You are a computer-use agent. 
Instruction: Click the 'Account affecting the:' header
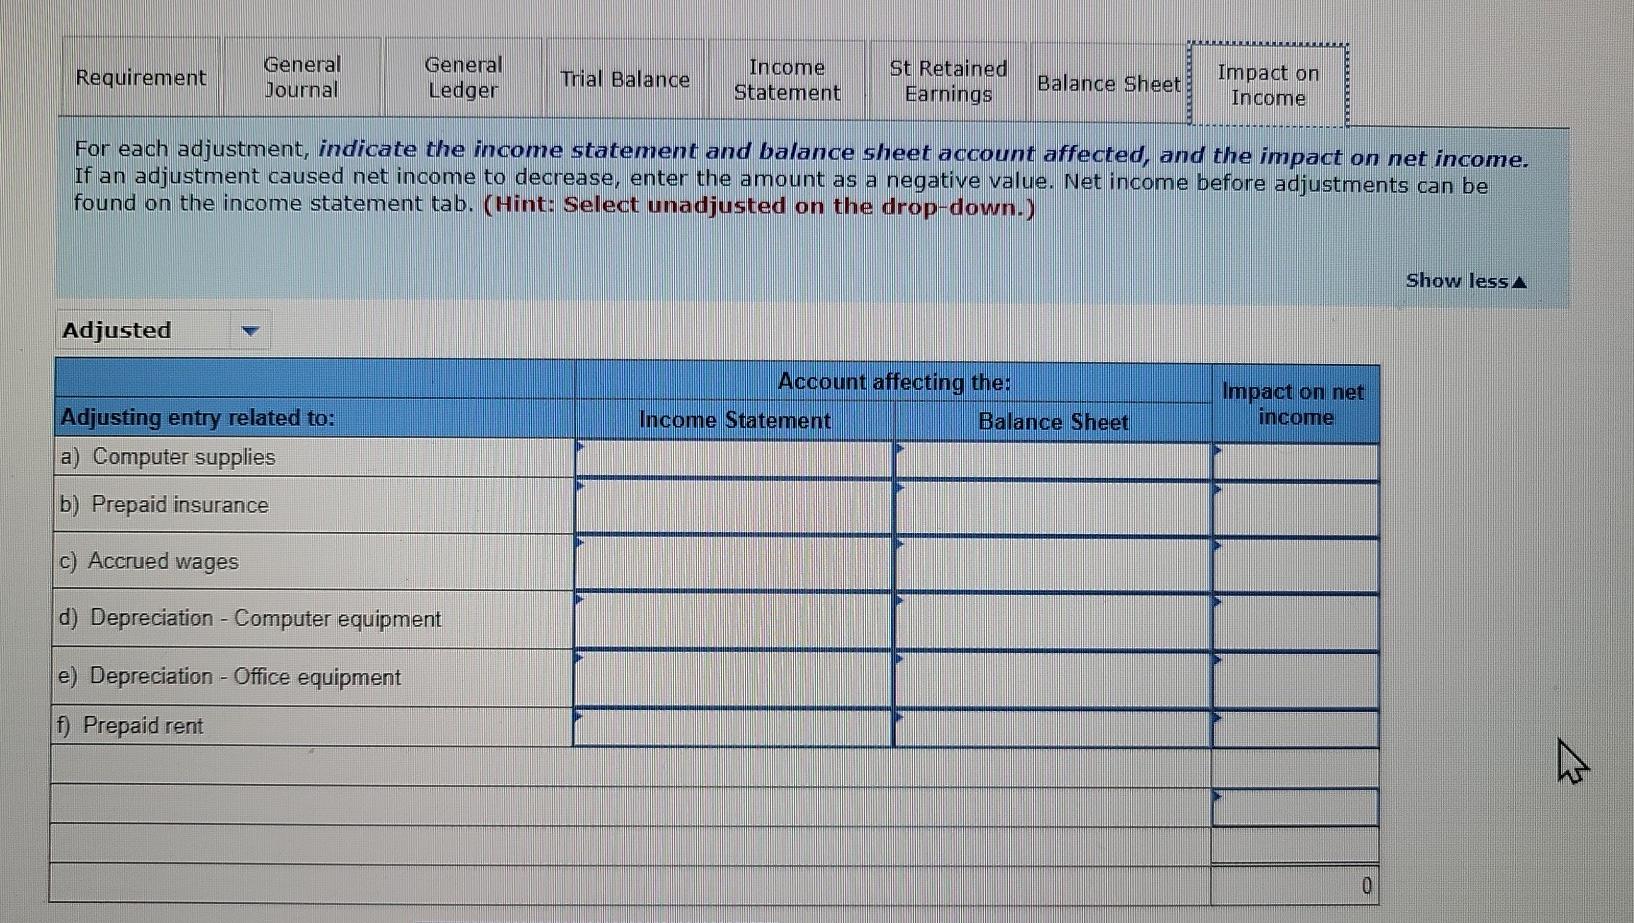tap(894, 381)
